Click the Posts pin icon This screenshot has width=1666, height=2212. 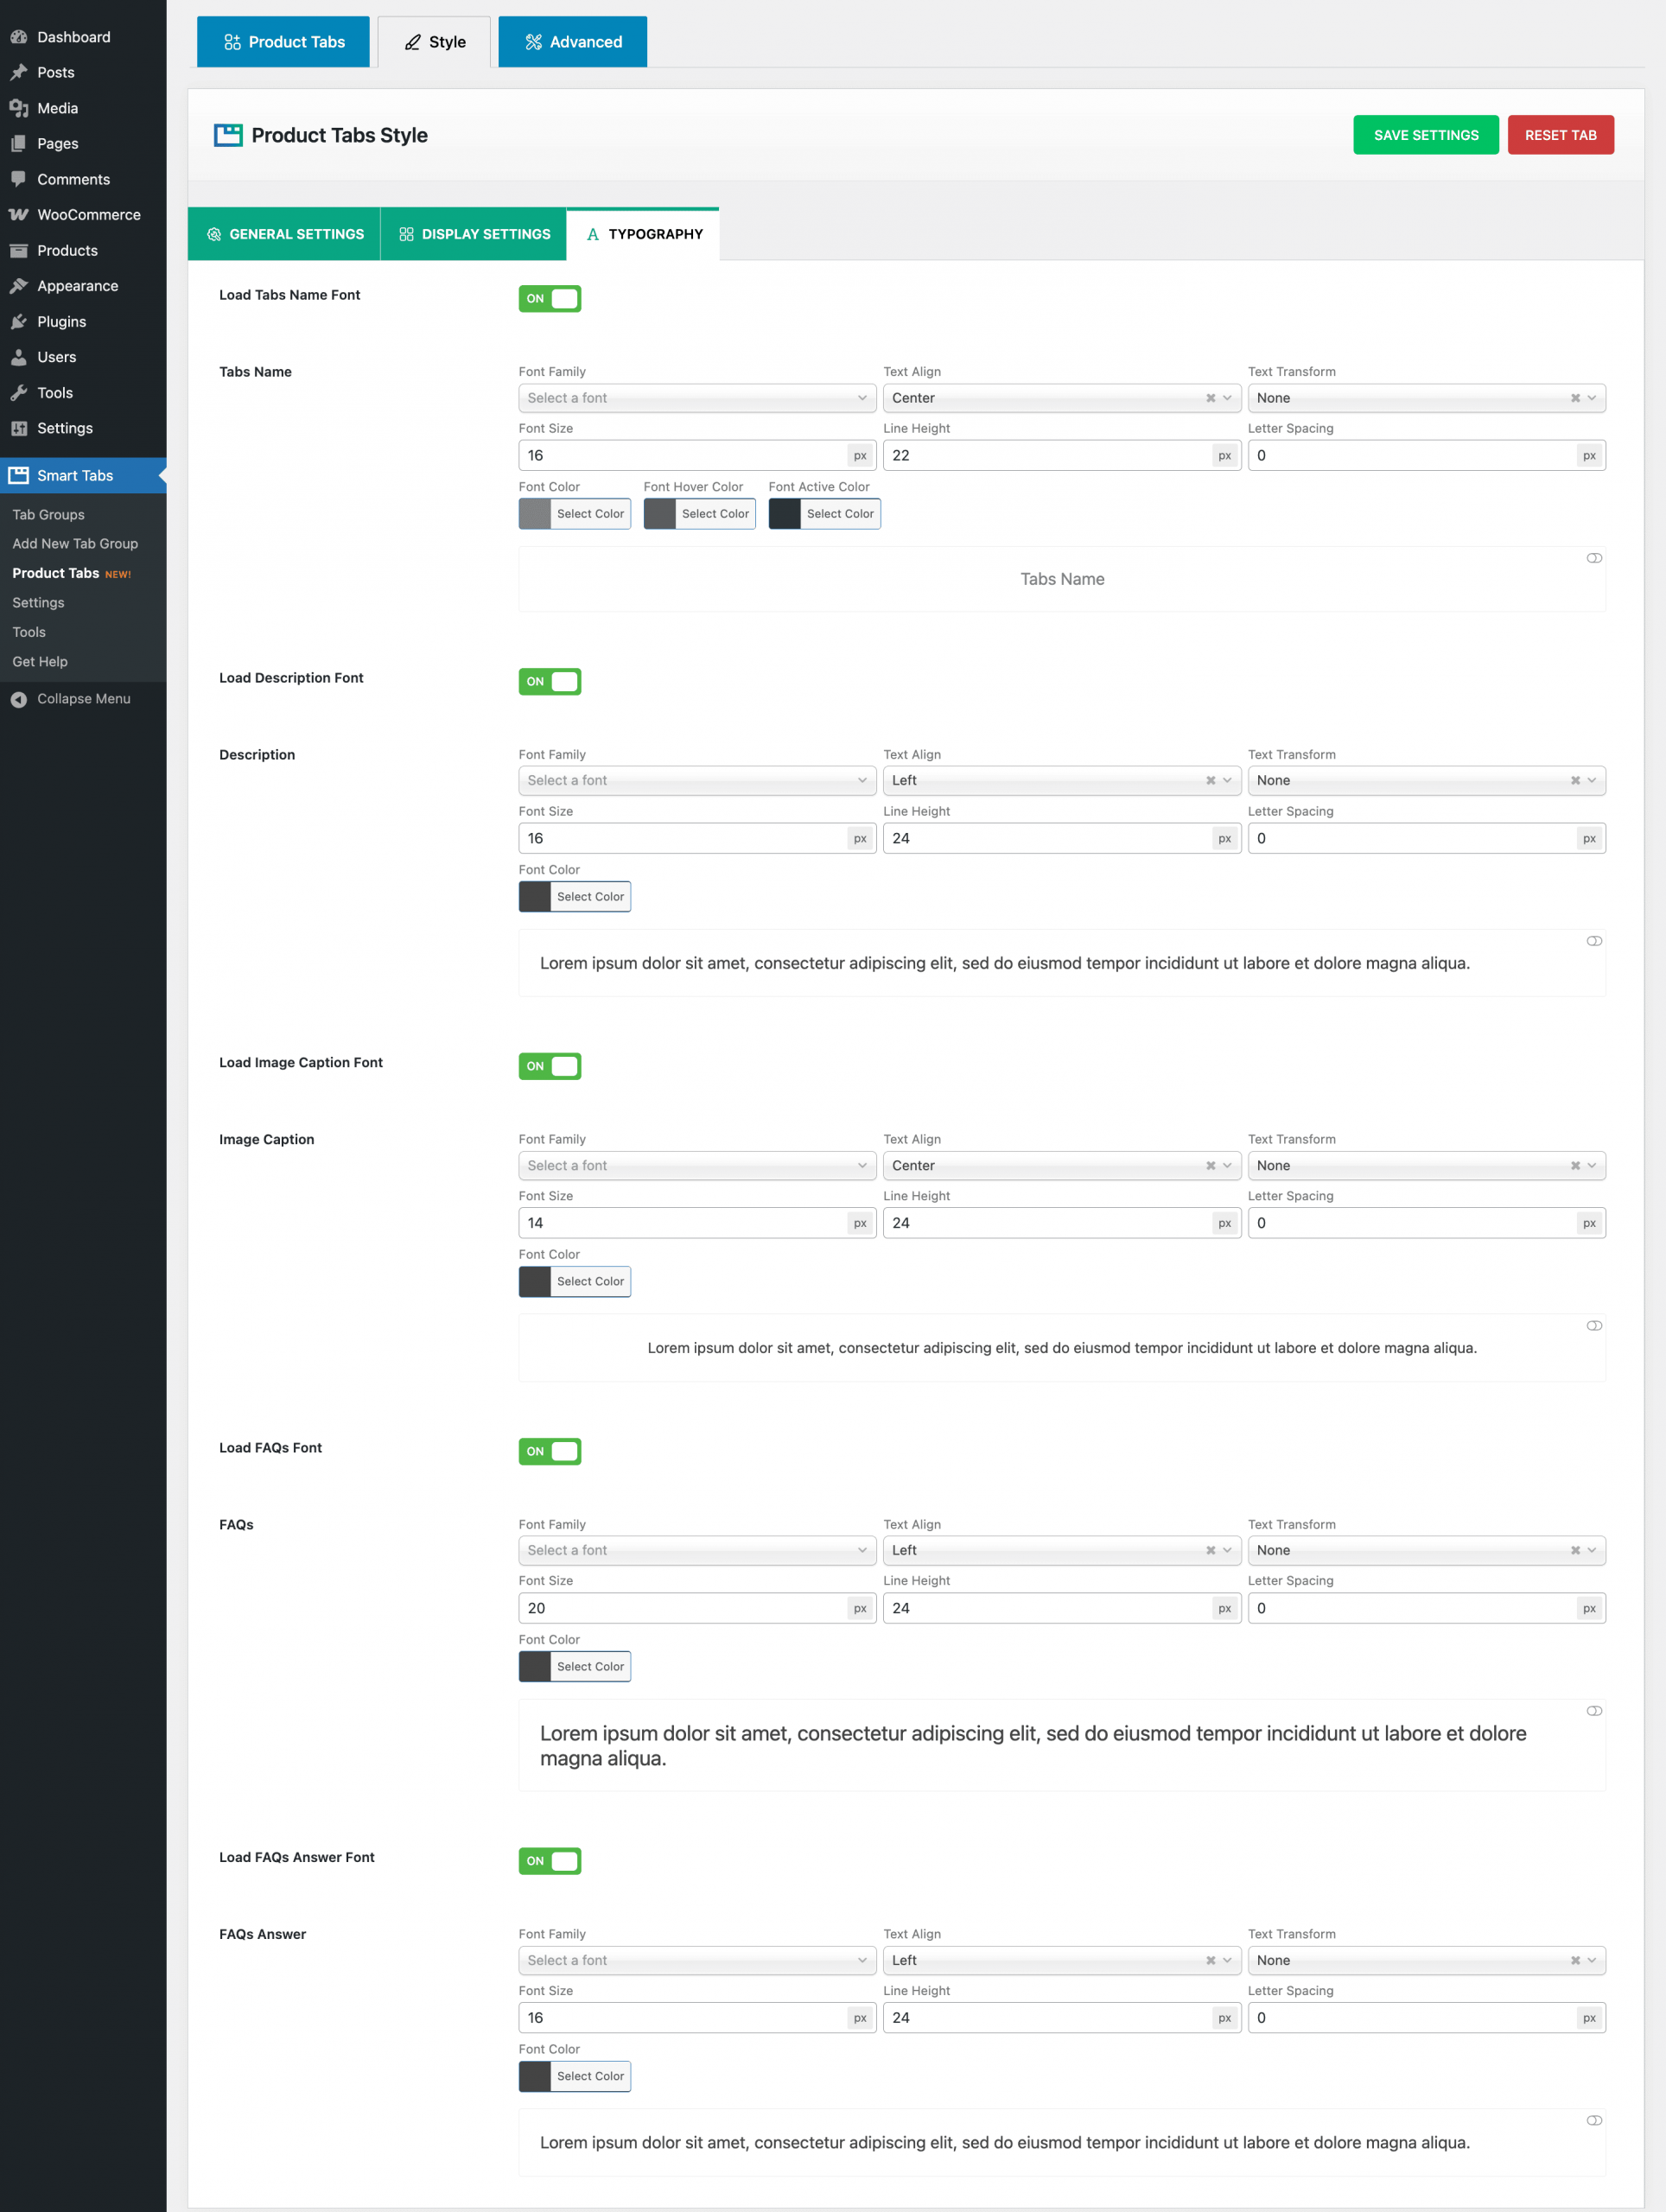click(19, 72)
